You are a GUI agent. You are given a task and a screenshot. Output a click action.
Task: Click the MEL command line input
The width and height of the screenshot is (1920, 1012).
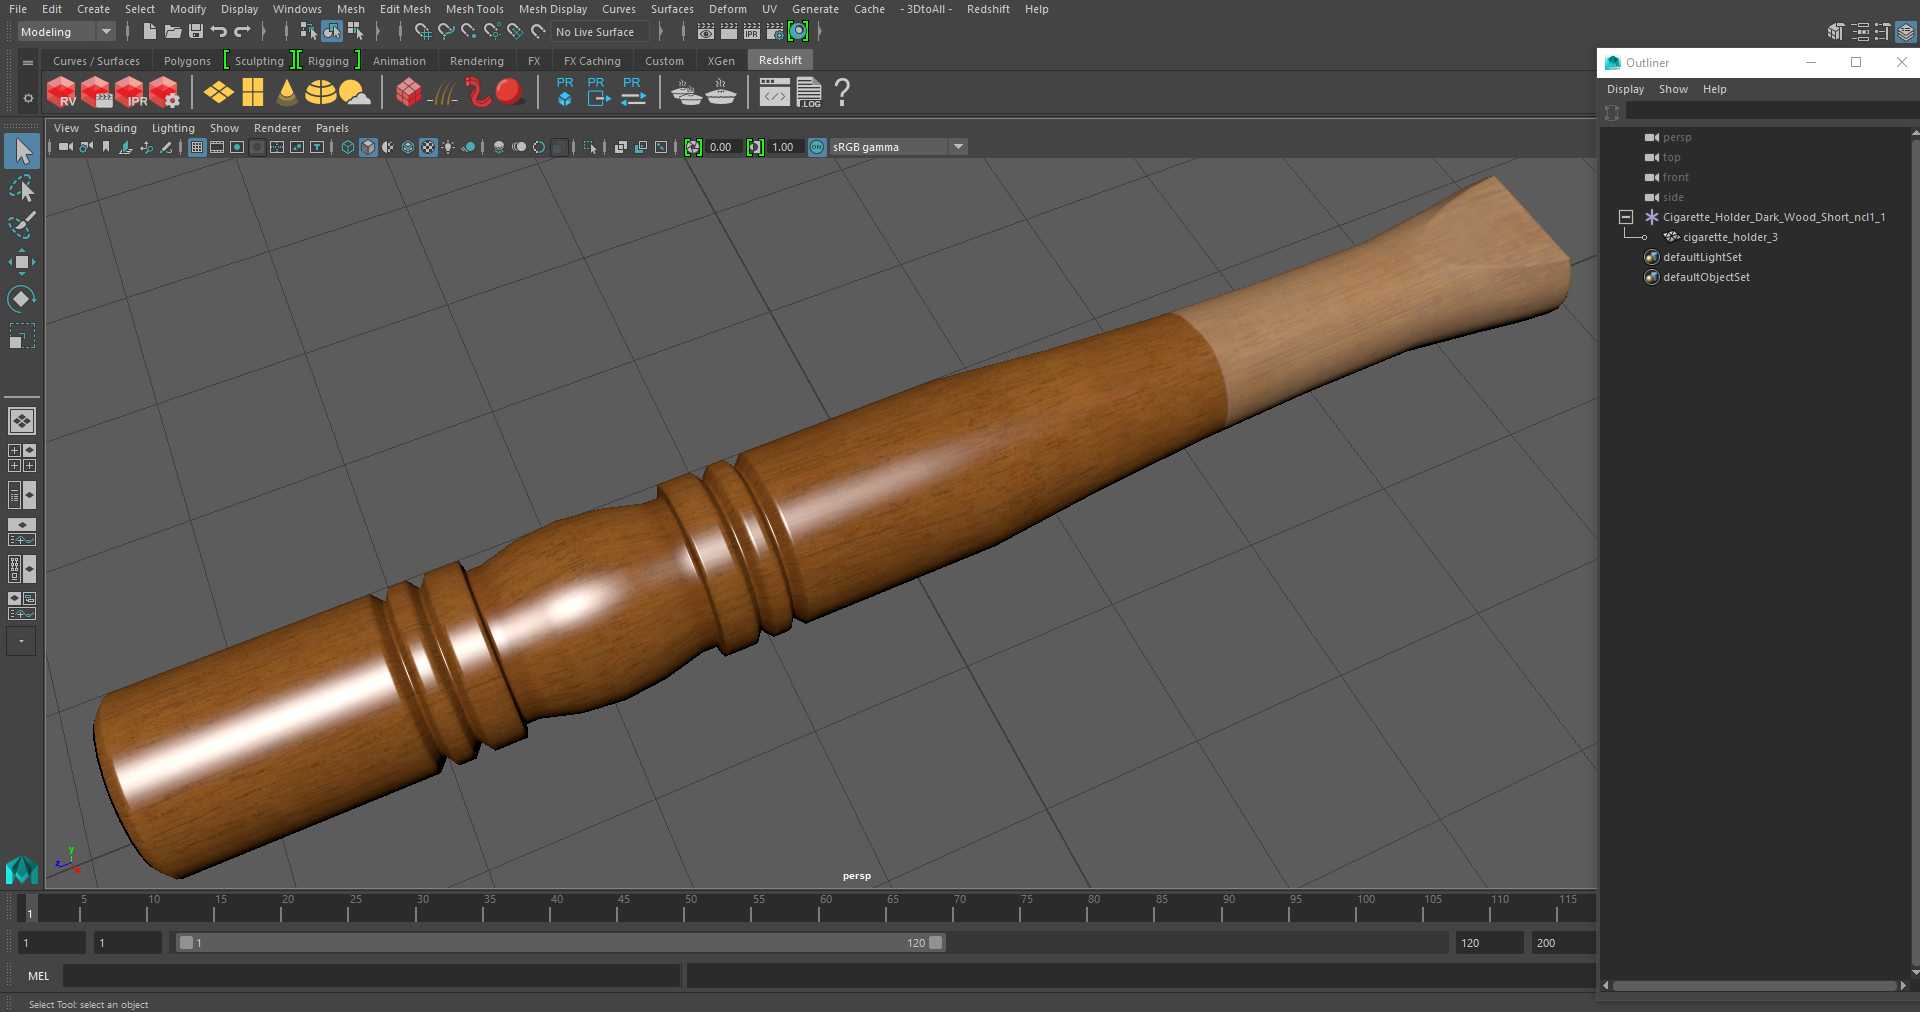point(372,976)
